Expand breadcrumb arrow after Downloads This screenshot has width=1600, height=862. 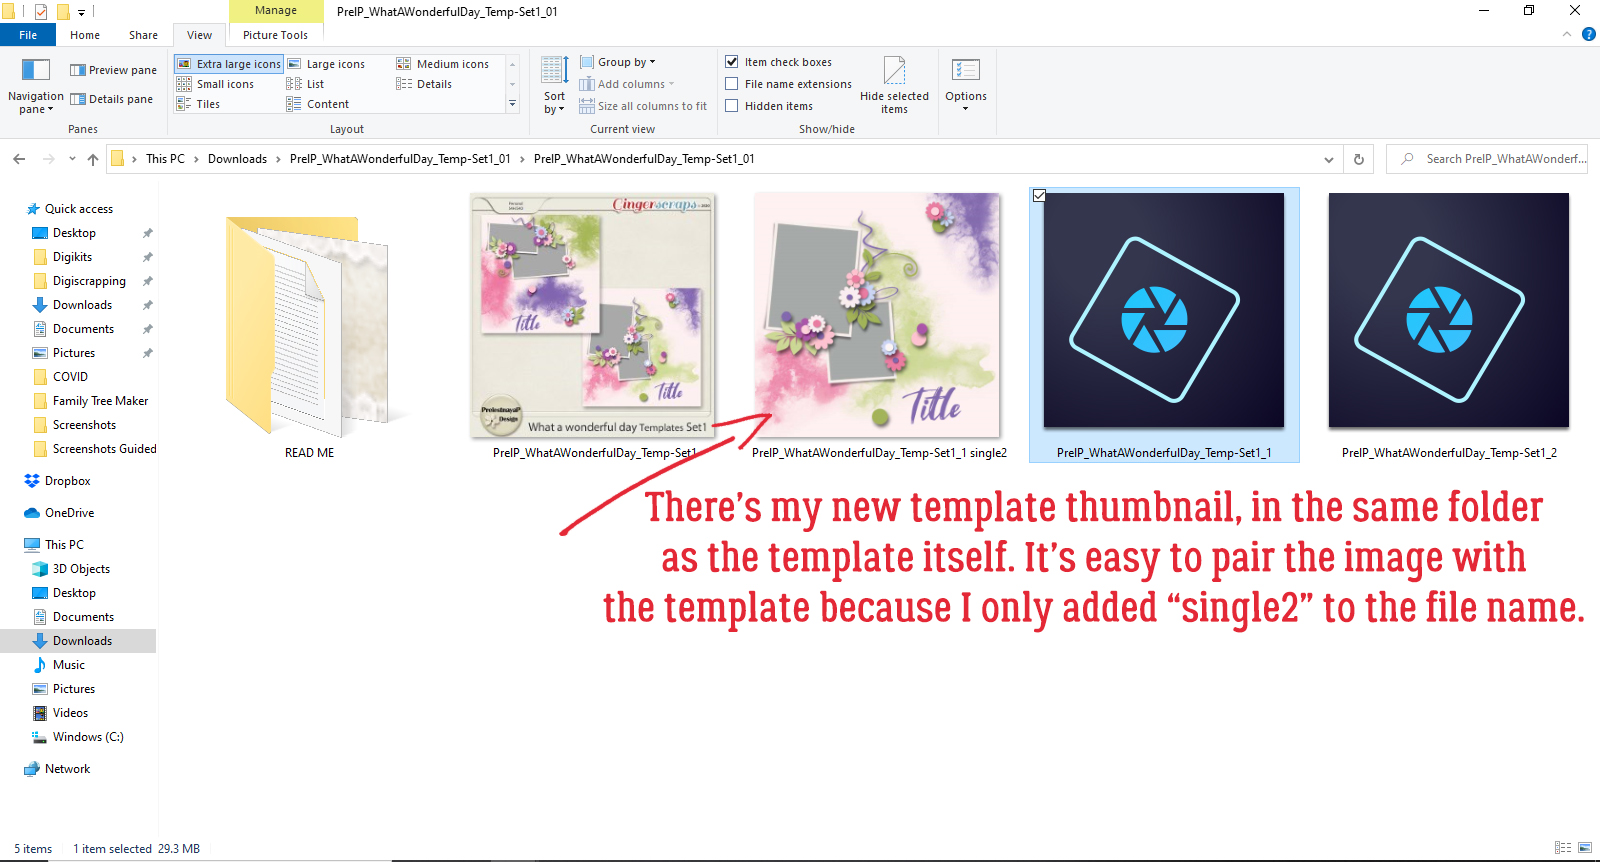click(278, 159)
